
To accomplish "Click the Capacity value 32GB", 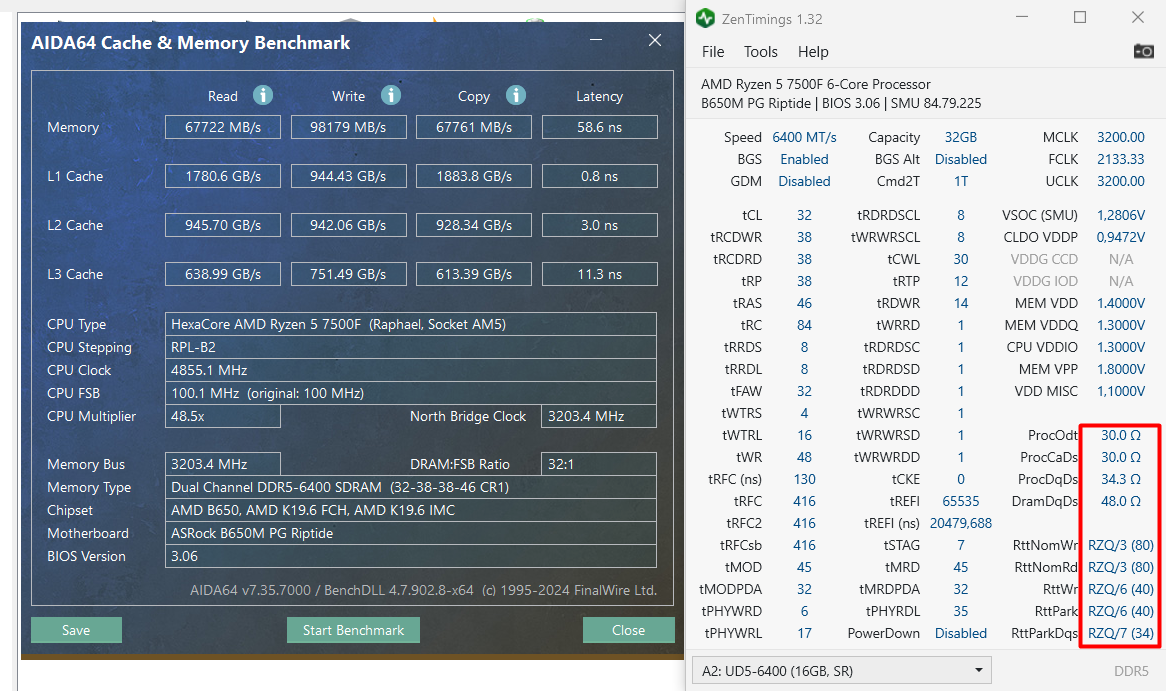I will pos(961,138).
